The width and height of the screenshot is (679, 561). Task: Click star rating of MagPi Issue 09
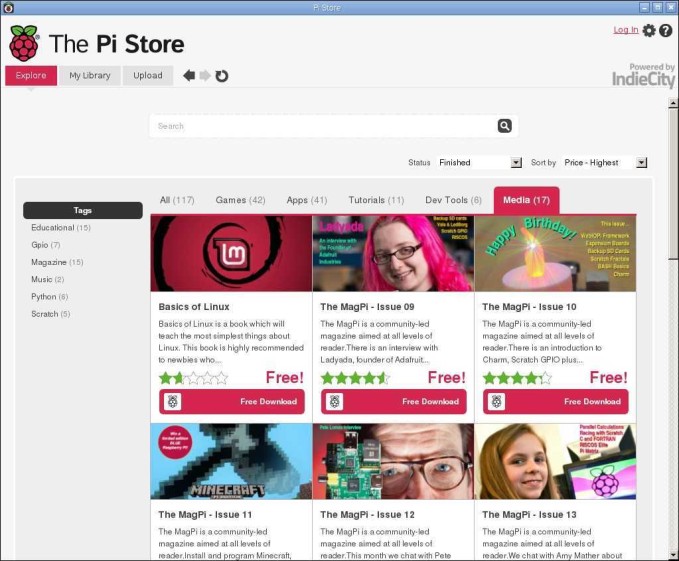355,378
